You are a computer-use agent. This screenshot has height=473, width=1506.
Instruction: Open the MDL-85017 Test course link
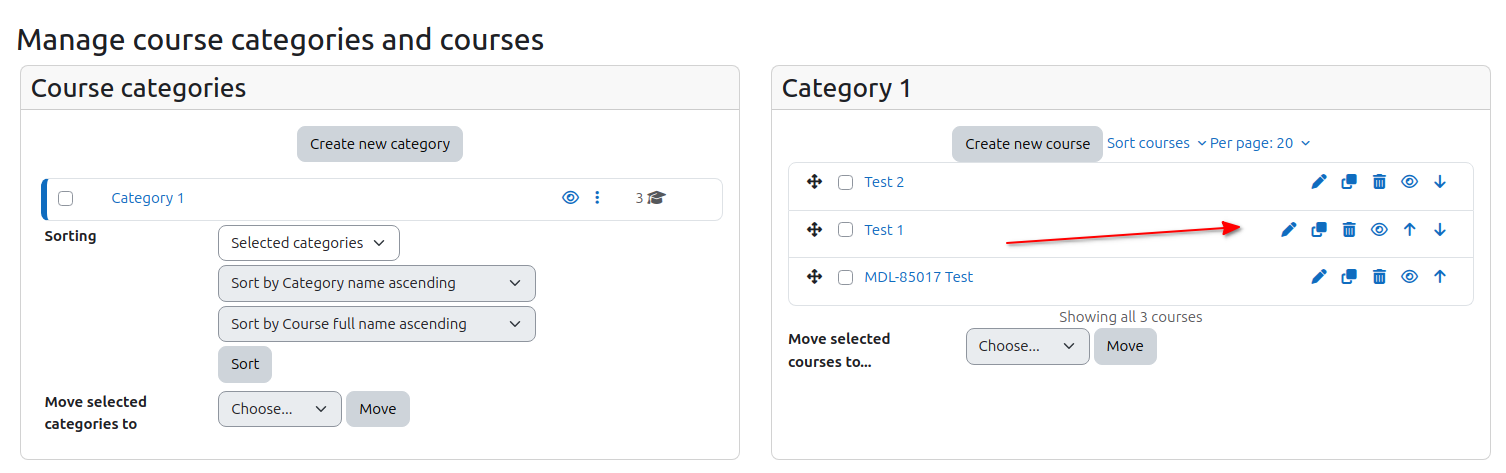(918, 277)
